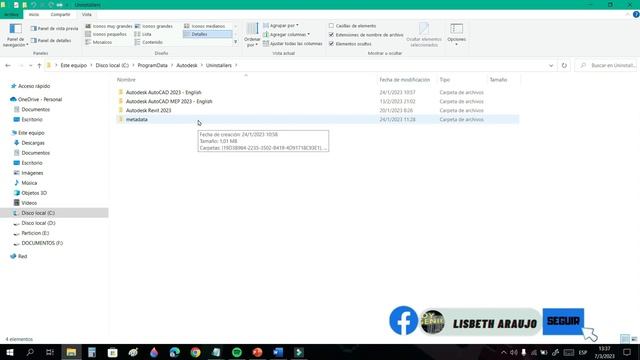This screenshot has width=640, height=360.
Task: Open address bar history dropdown
Action: [x=551, y=65]
